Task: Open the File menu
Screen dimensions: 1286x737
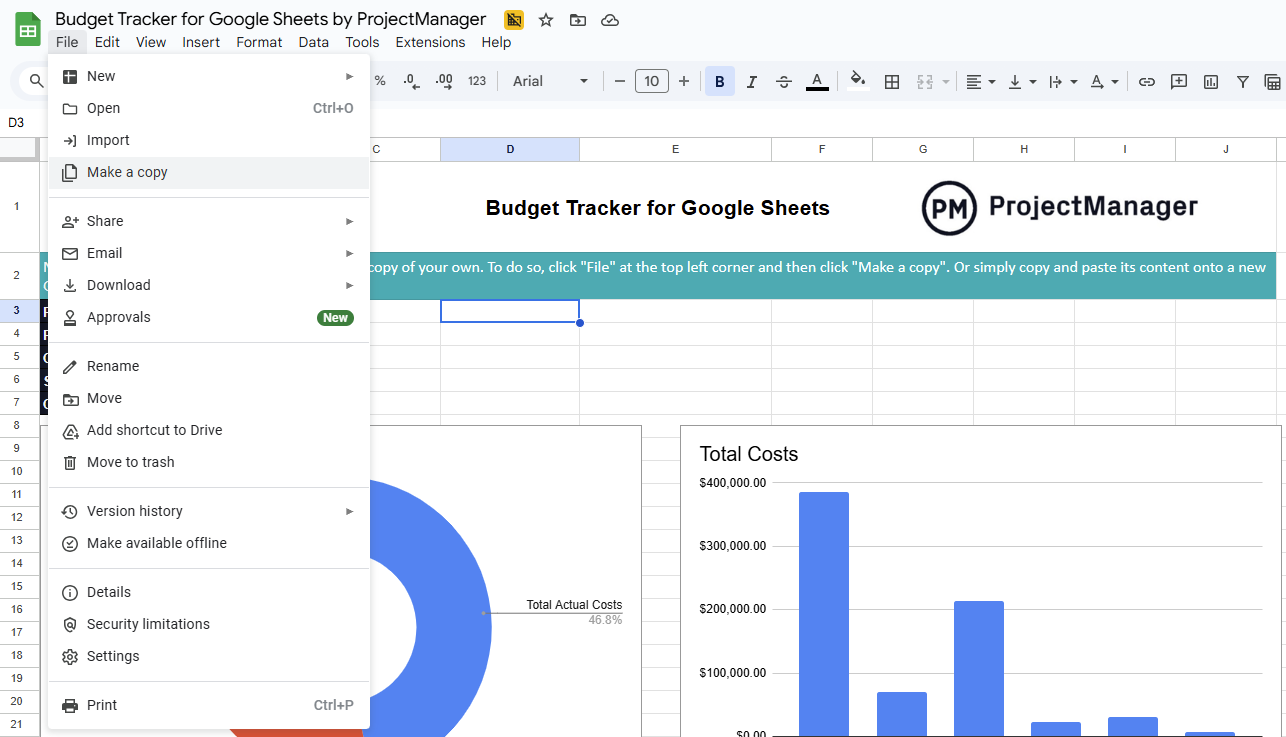Action: 67,42
